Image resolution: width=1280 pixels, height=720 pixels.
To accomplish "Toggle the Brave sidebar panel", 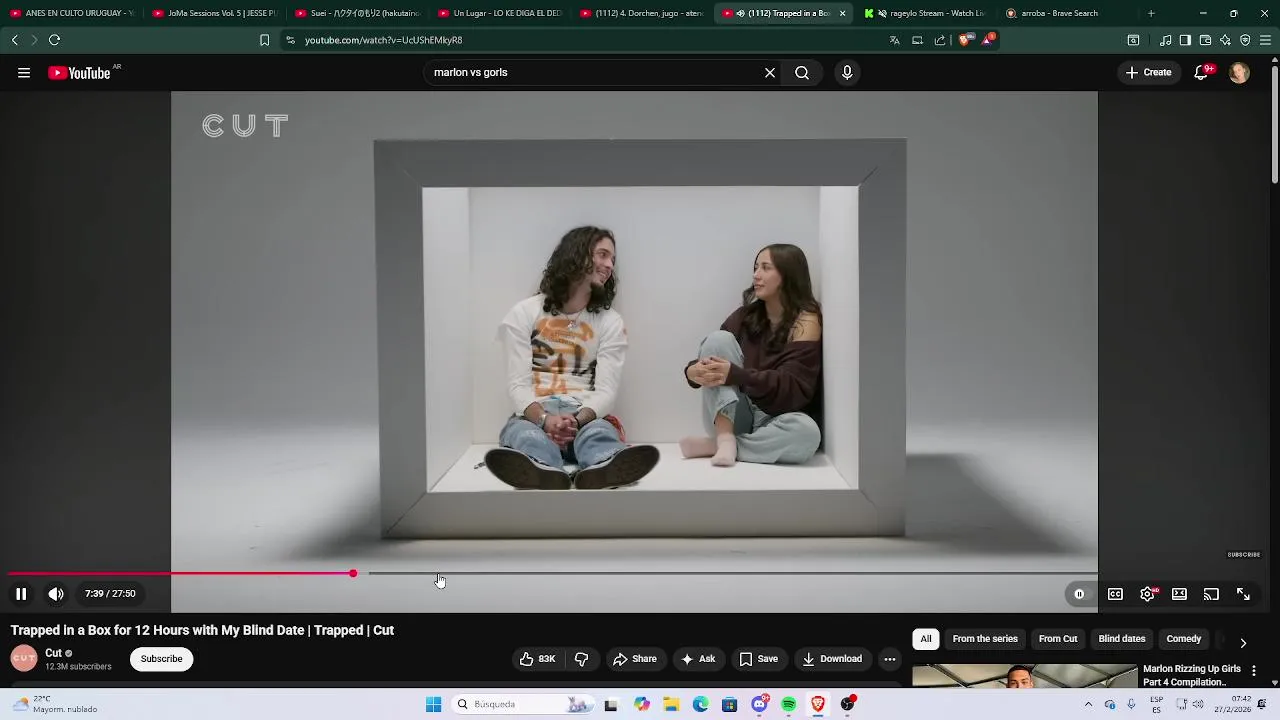I will click(1185, 40).
